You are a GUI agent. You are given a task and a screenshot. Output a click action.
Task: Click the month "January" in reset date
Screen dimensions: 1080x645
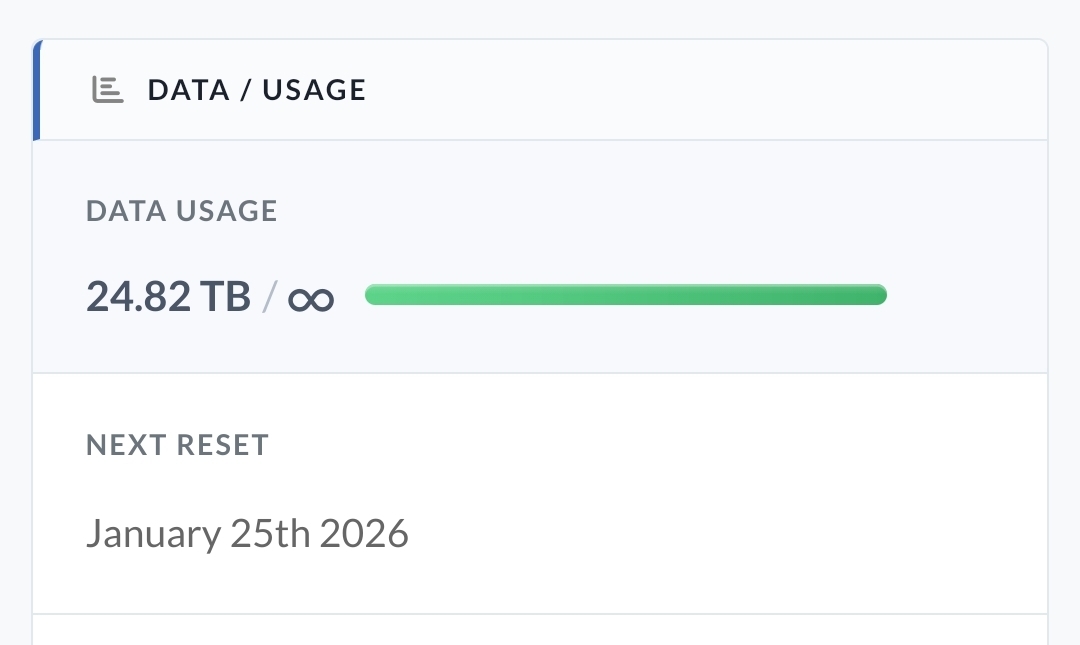pos(153,534)
